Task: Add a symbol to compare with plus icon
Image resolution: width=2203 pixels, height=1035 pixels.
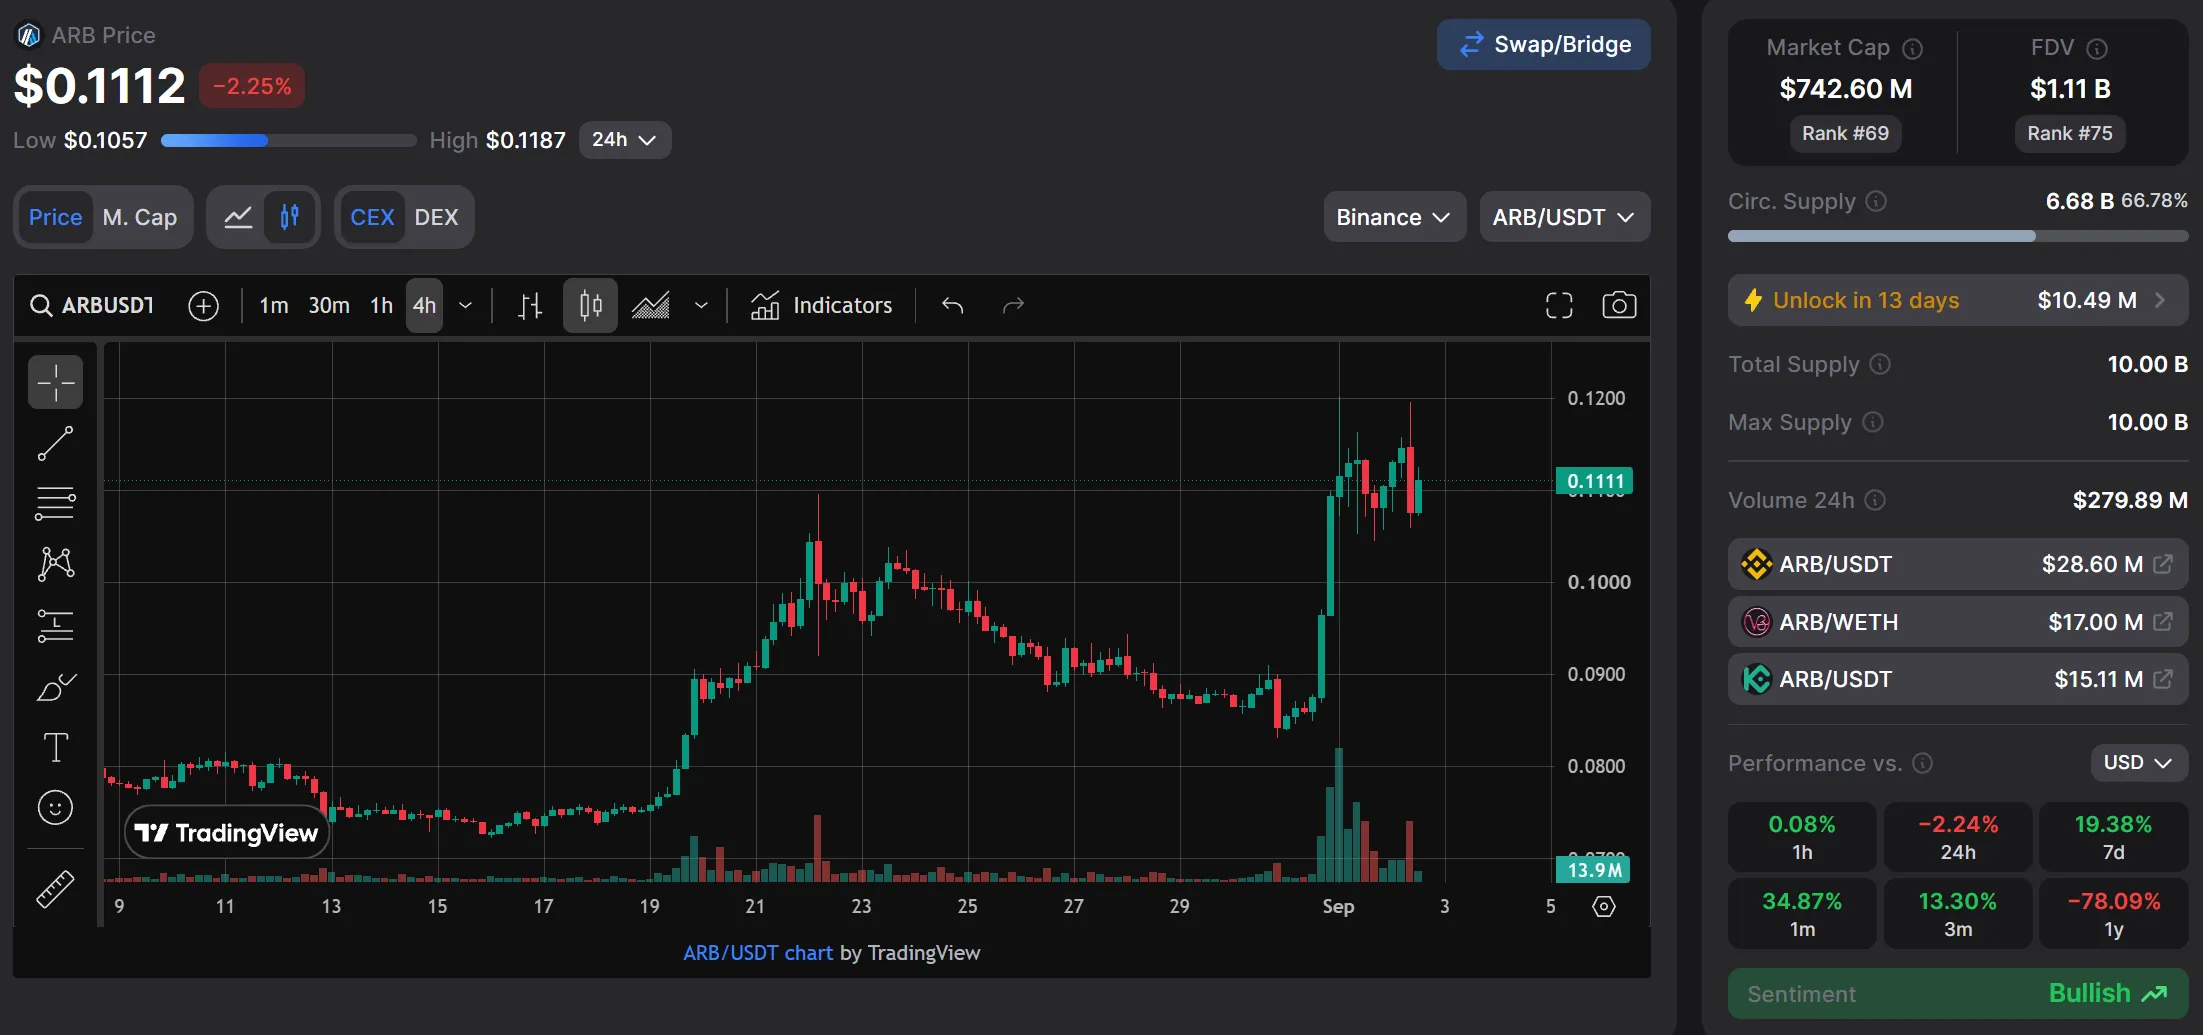Action: coord(203,305)
